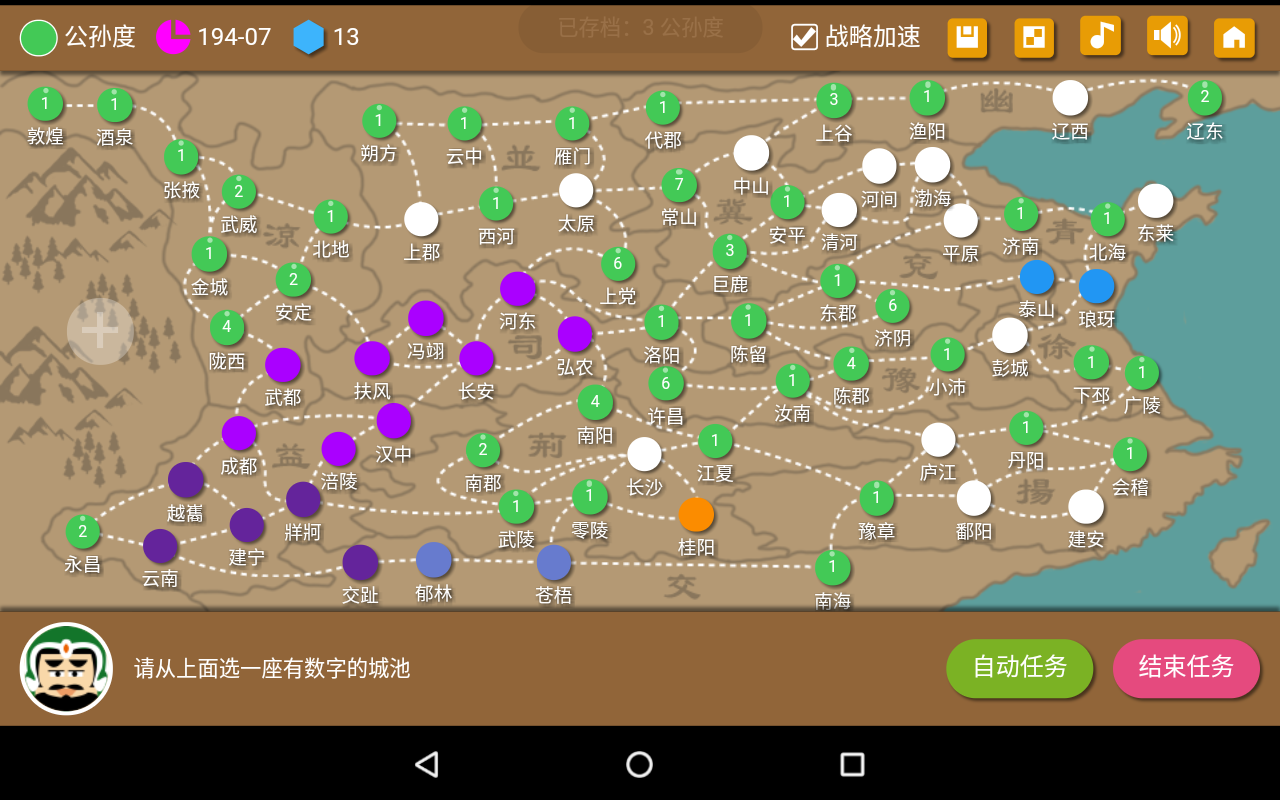Screen dimensions: 1280x800
Task: Select the 会稽 city node
Action: [x=1130, y=455]
